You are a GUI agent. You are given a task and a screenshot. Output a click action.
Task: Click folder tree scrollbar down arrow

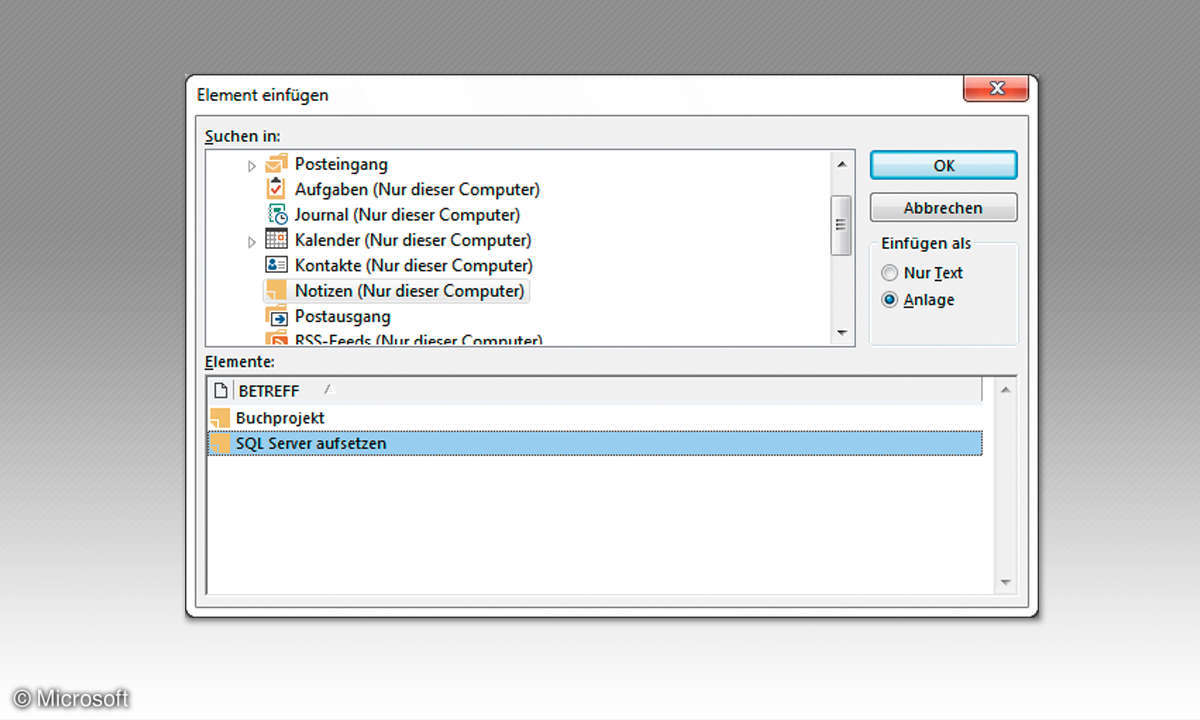click(x=842, y=333)
